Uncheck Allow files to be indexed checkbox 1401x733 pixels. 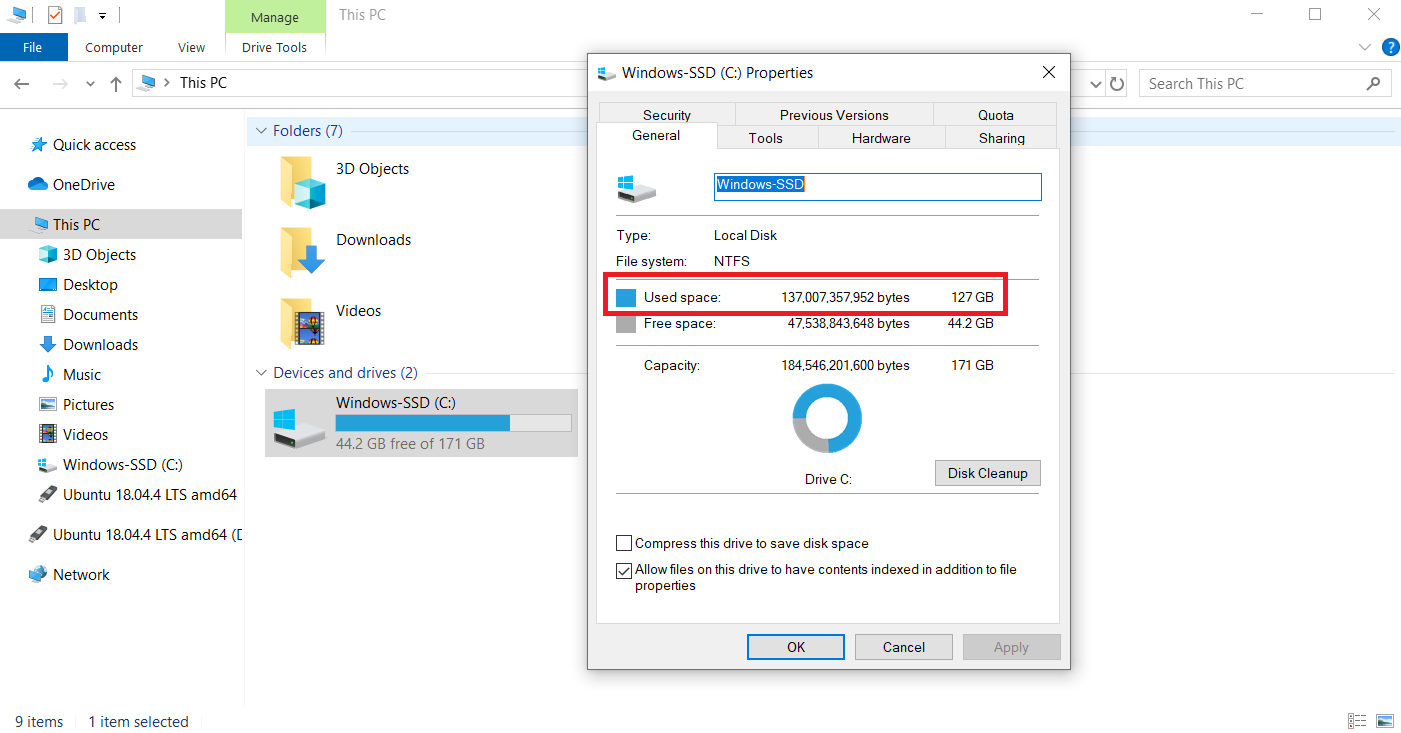click(x=624, y=571)
